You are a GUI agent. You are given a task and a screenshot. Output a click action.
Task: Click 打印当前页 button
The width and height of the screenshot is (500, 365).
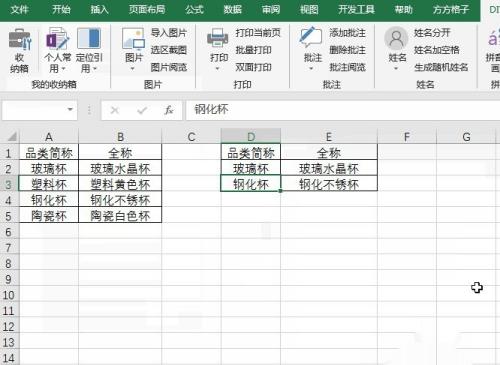pos(258,33)
